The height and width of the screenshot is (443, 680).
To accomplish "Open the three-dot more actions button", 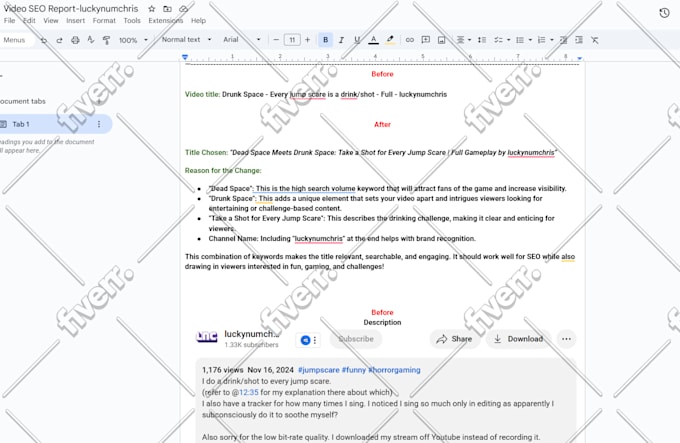I will (x=566, y=339).
